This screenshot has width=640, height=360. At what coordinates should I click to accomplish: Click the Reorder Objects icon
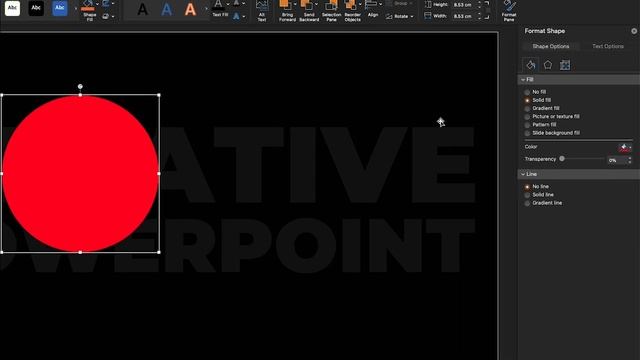point(351,5)
